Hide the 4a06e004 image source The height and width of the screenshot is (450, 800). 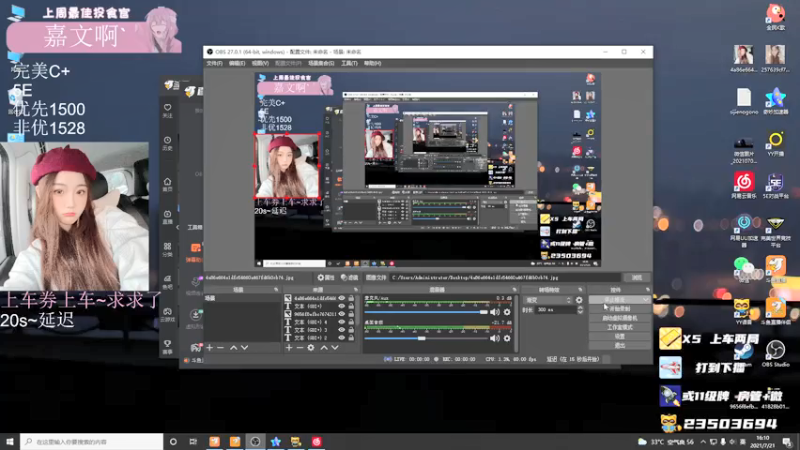[x=342, y=298]
